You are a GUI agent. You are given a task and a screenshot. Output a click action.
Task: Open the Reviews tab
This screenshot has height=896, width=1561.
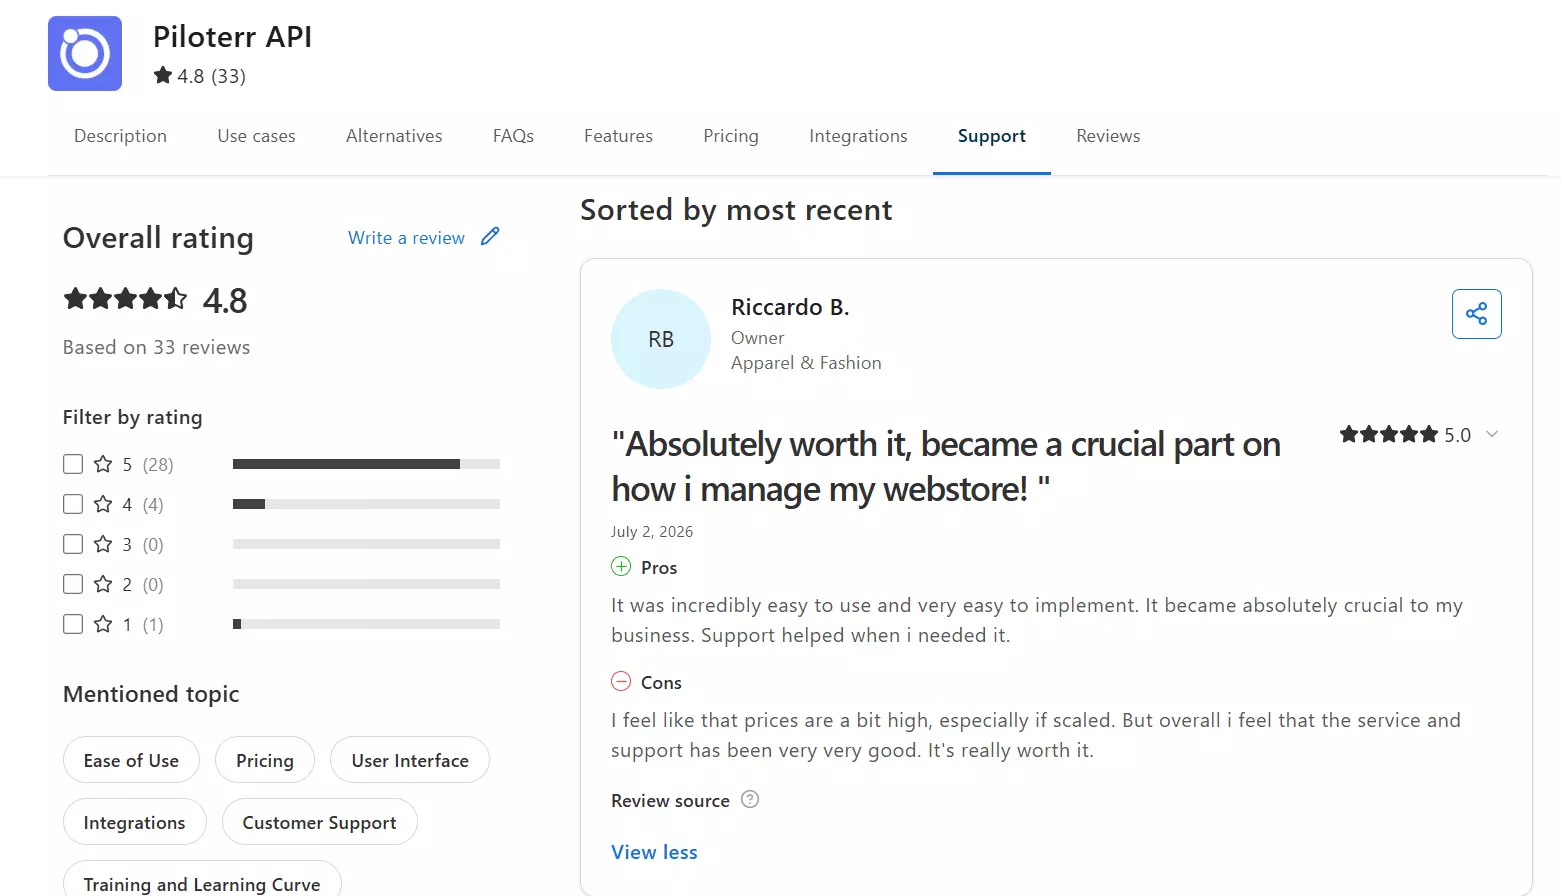coord(1108,136)
